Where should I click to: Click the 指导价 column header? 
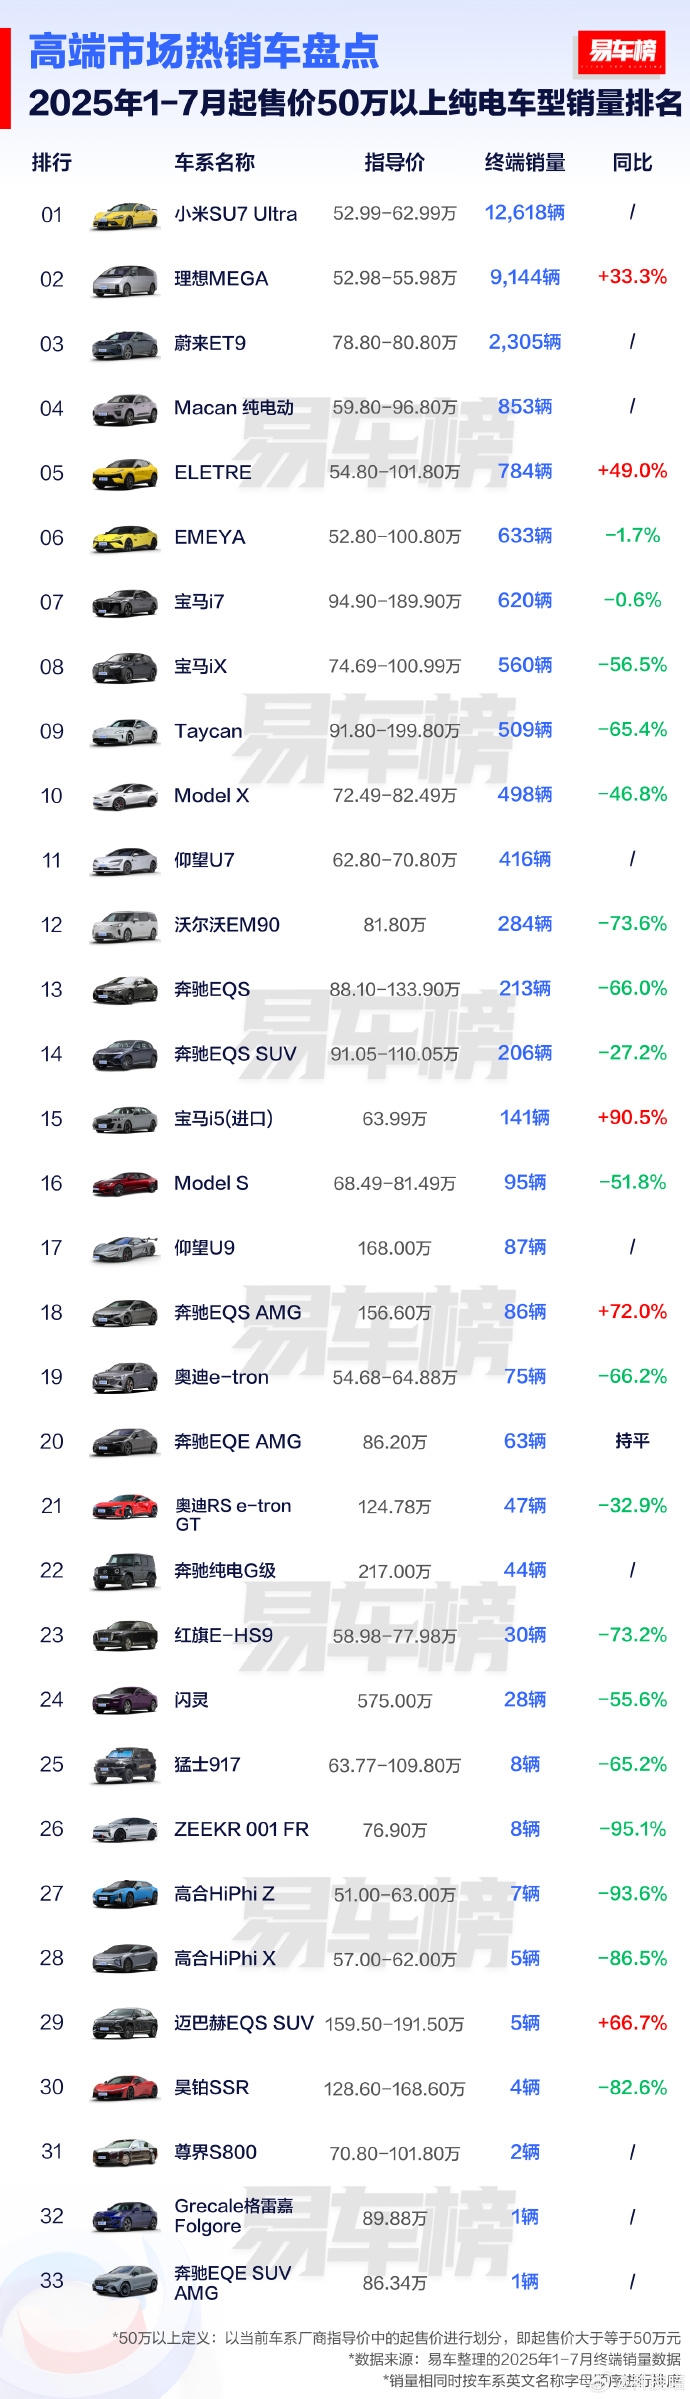394,162
